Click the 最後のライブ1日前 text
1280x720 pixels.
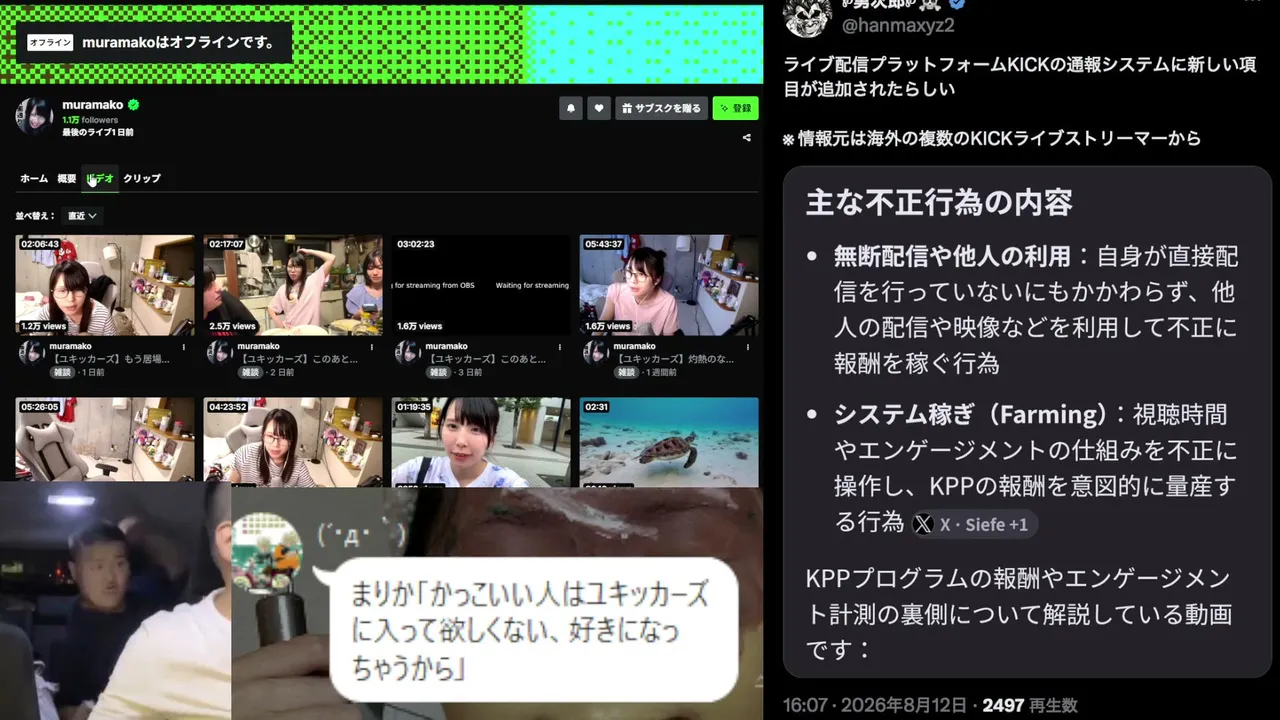click(x=98, y=132)
